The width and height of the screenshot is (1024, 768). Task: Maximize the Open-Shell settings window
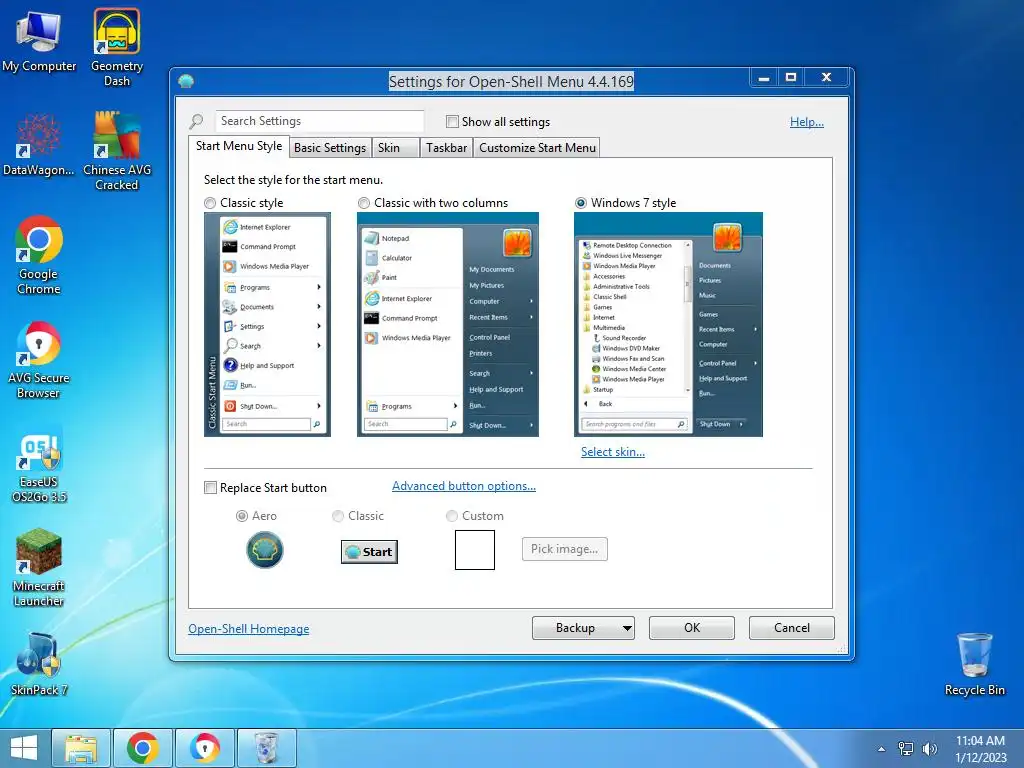tap(791, 78)
